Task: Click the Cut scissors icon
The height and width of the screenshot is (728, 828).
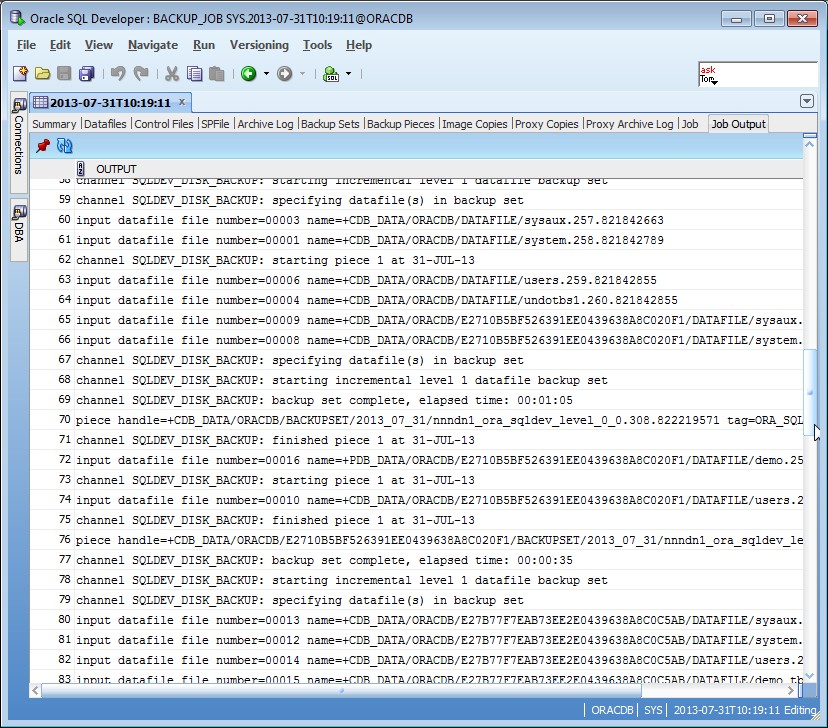Action: tap(172, 73)
